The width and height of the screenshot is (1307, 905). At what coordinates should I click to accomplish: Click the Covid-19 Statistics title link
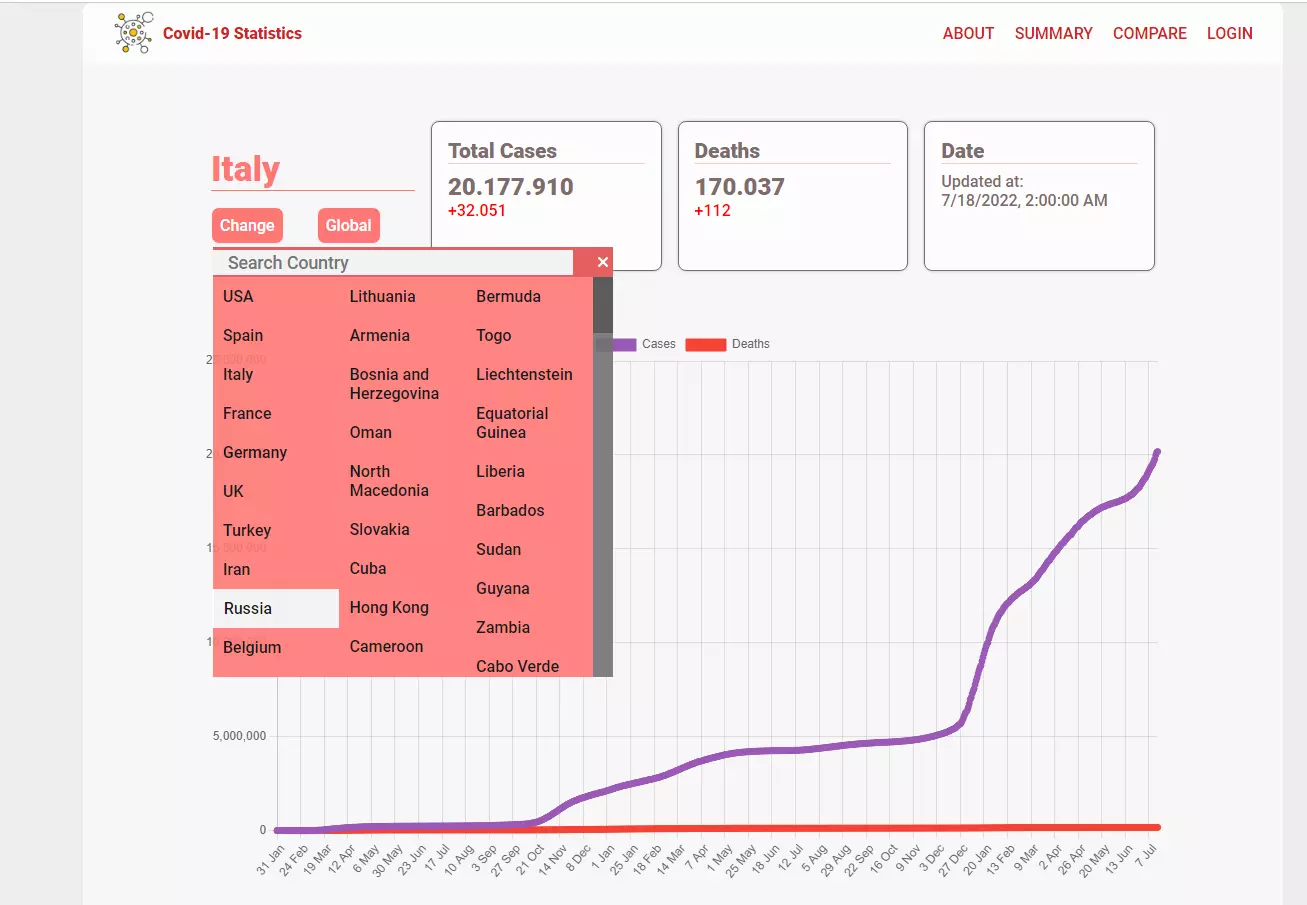tap(232, 33)
